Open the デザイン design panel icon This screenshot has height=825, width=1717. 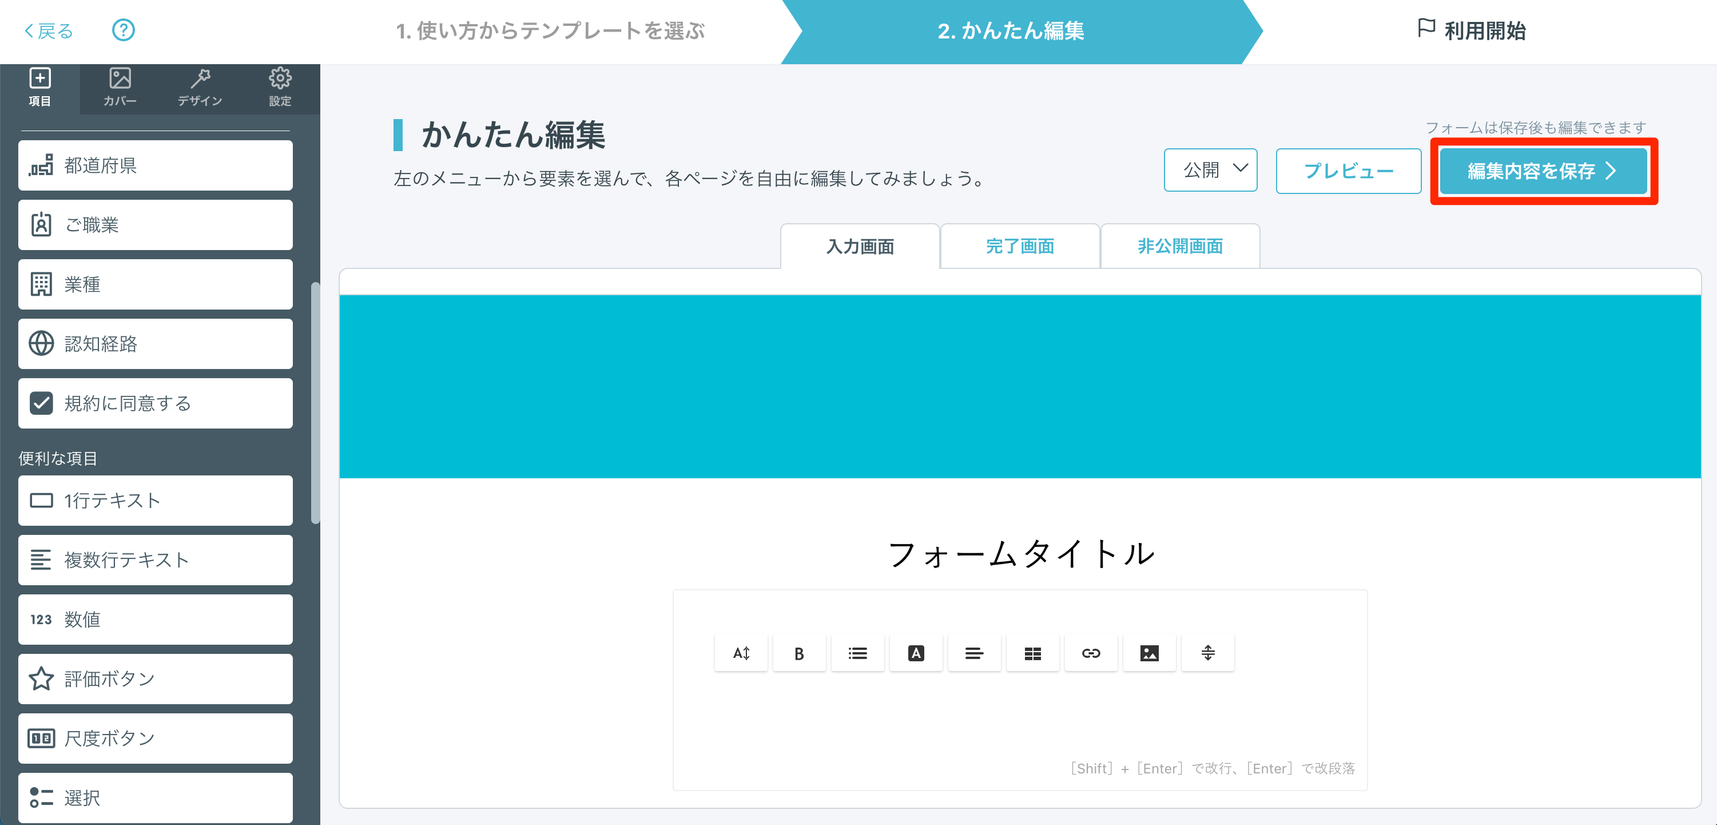click(200, 87)
